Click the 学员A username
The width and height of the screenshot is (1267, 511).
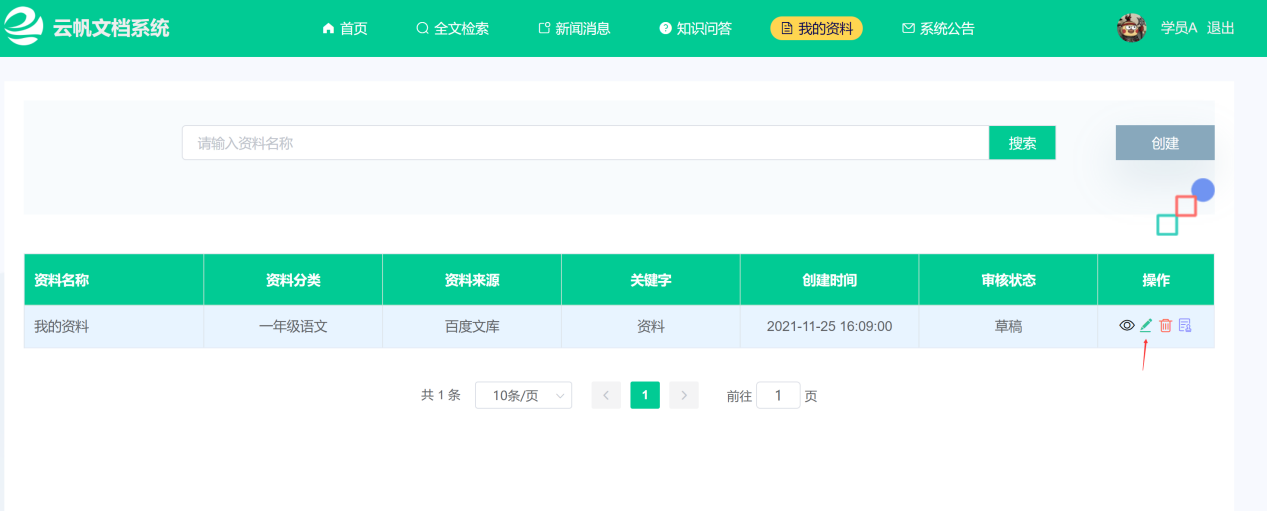(x=1179, y=28)
